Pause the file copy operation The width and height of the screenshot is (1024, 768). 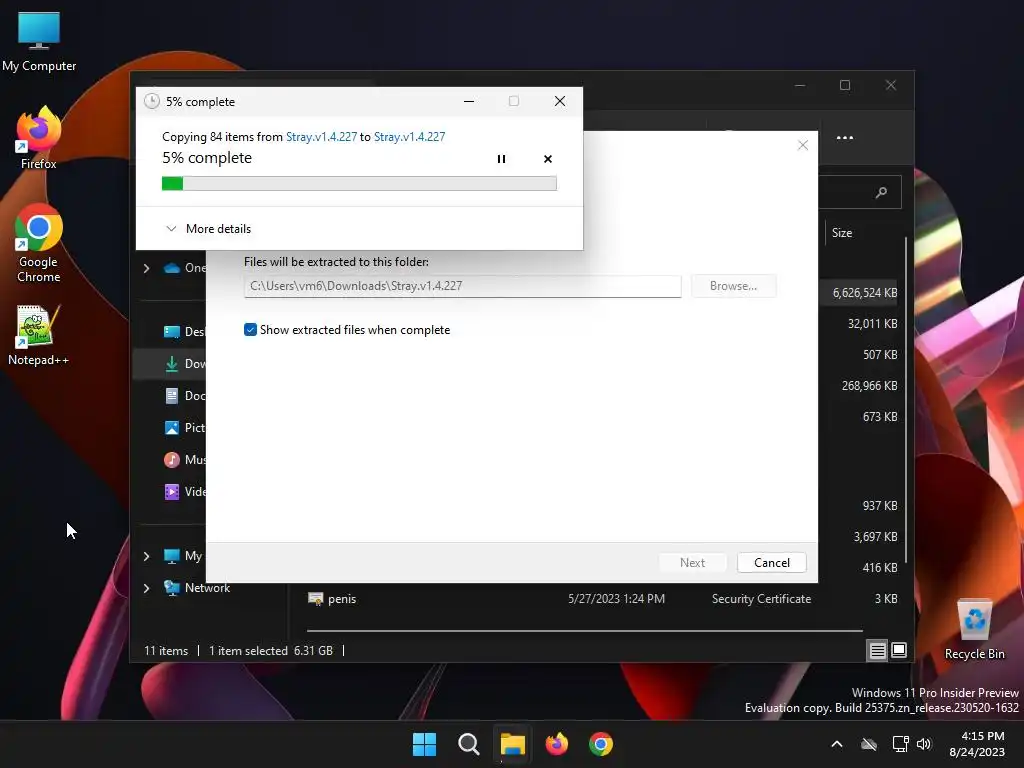coord(501,159)
